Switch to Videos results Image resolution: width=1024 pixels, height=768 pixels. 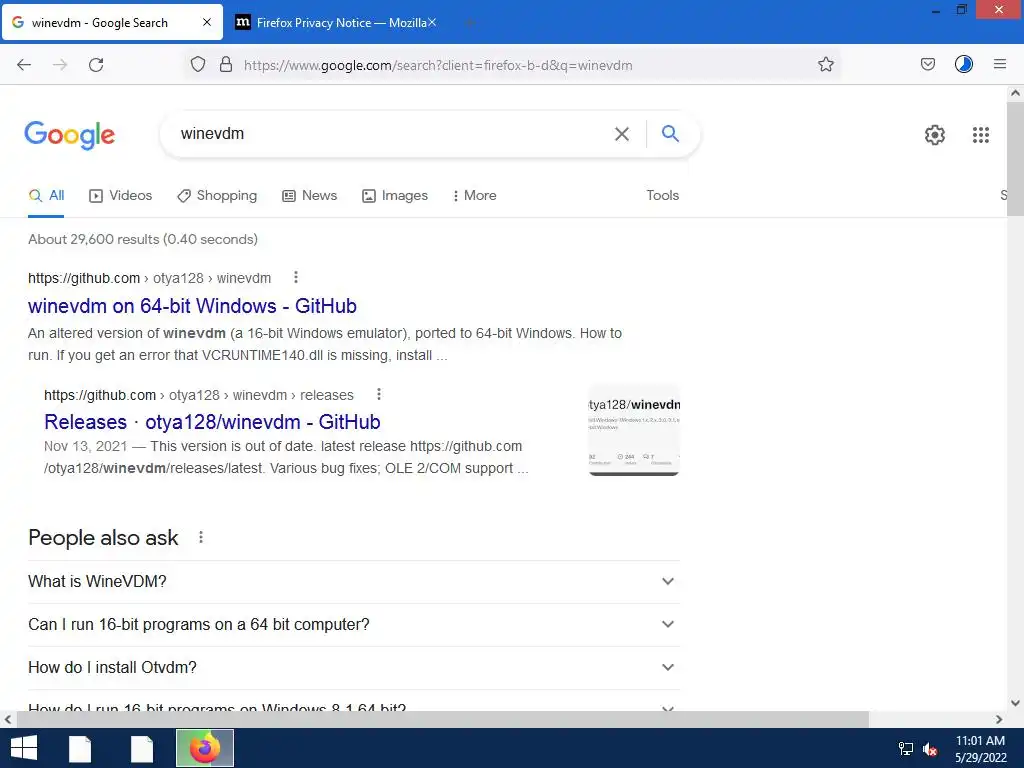point(120,195)
